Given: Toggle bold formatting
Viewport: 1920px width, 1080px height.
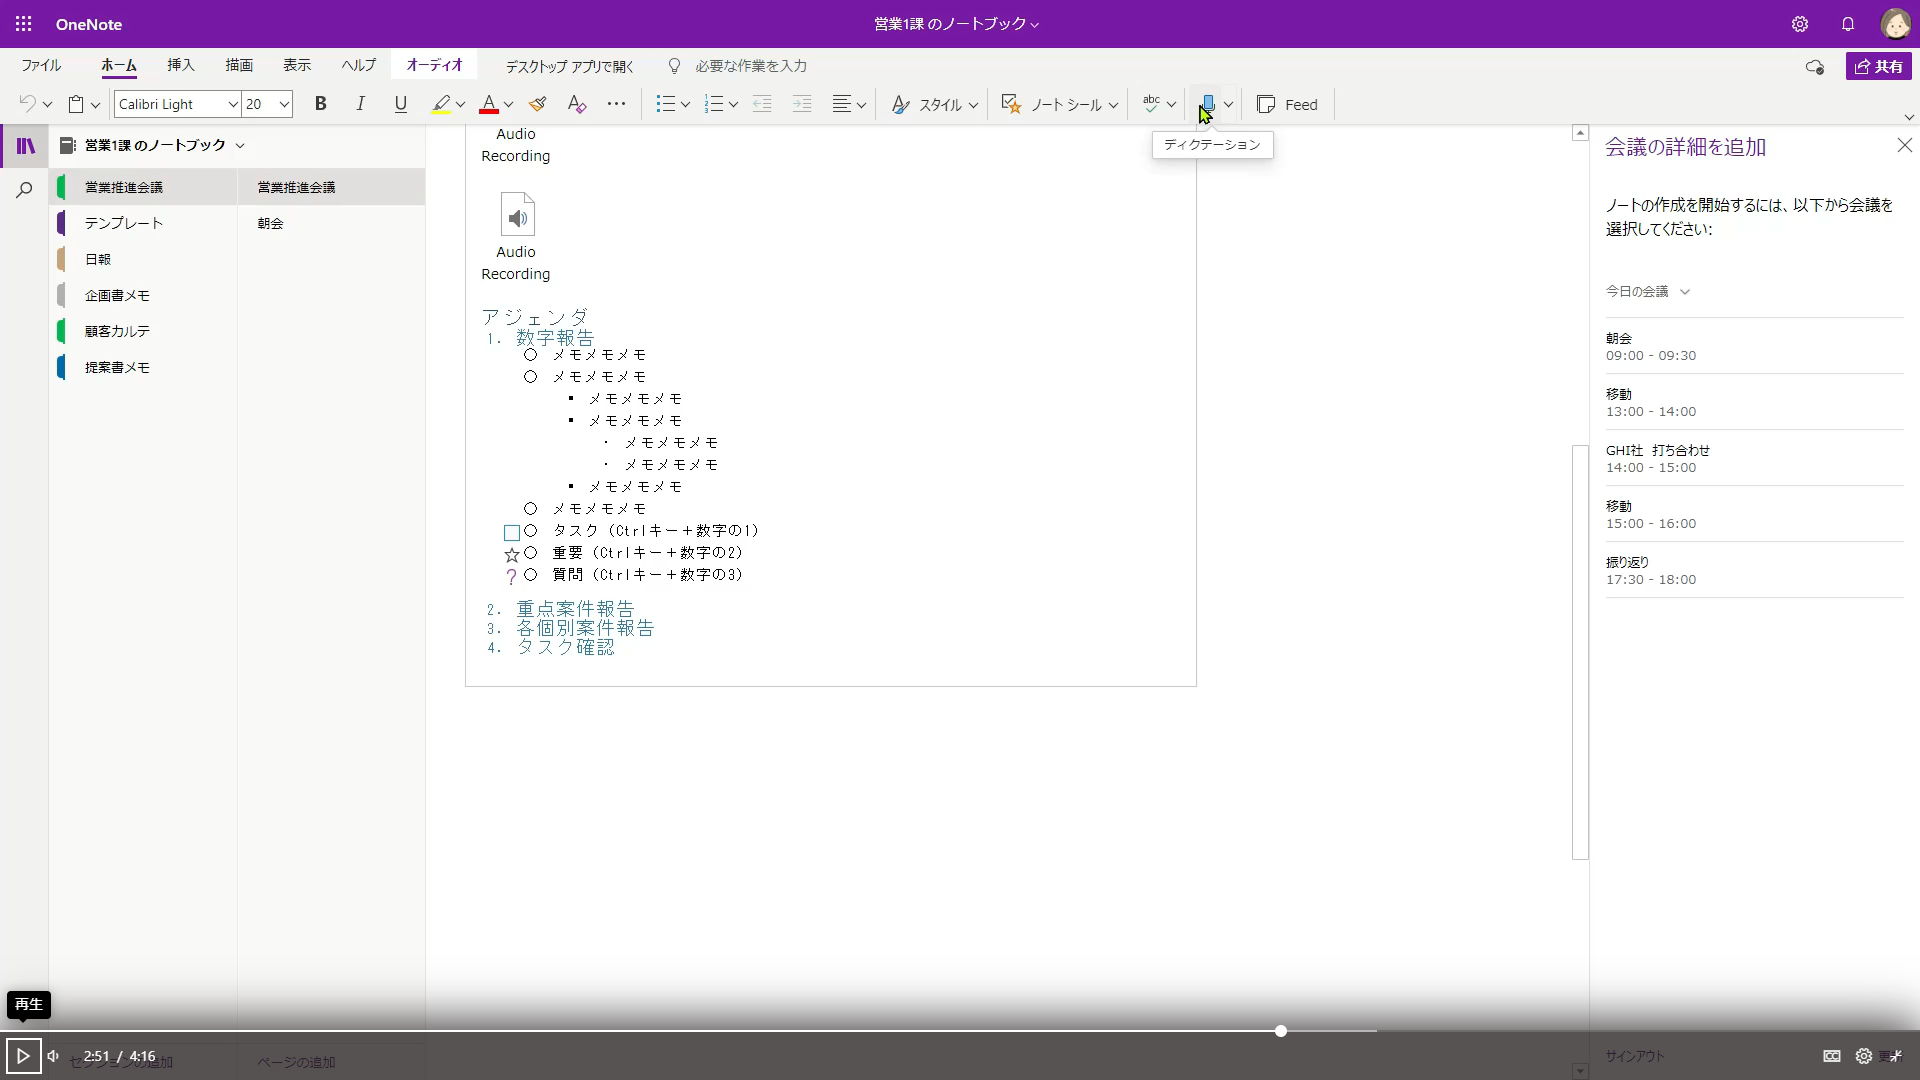Looking at the screenshot, I should [320, 103].
